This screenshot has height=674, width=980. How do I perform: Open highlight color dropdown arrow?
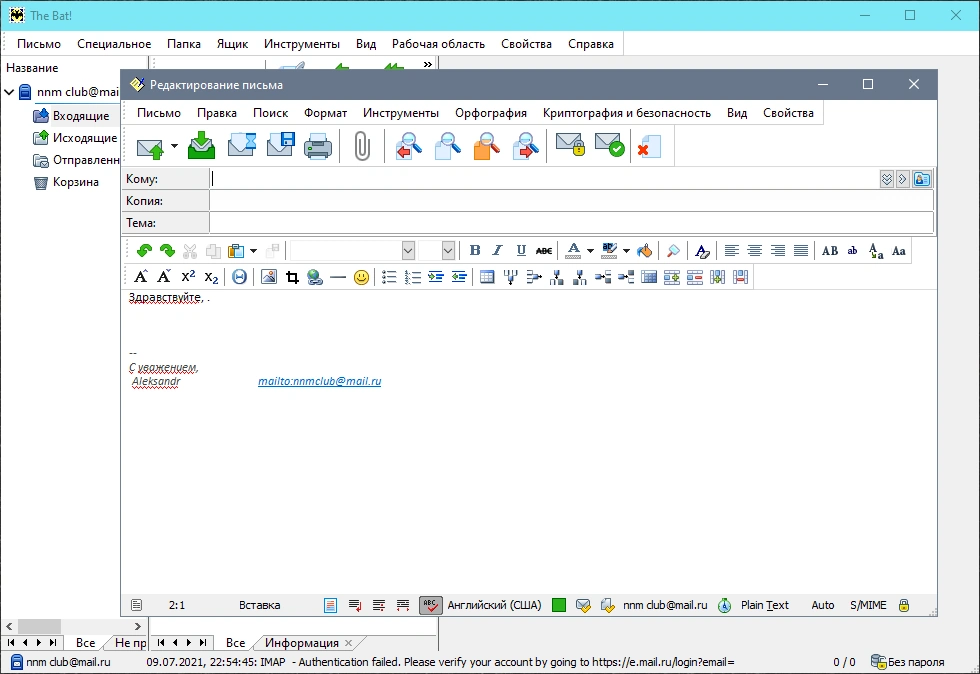pyautogui.click(x=626, y=251)
